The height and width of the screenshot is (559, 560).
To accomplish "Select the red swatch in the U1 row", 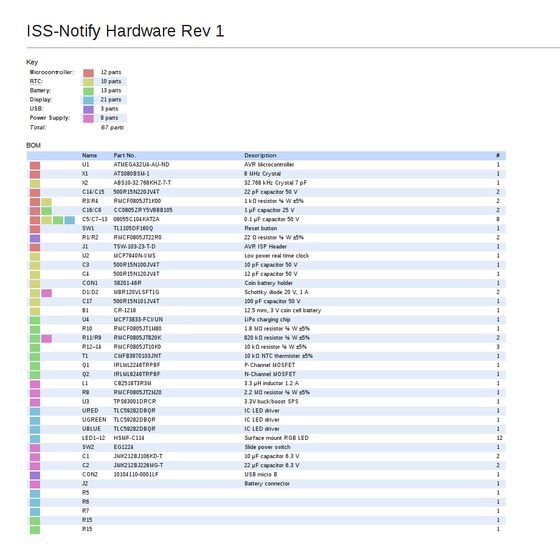I will point(35,165).
